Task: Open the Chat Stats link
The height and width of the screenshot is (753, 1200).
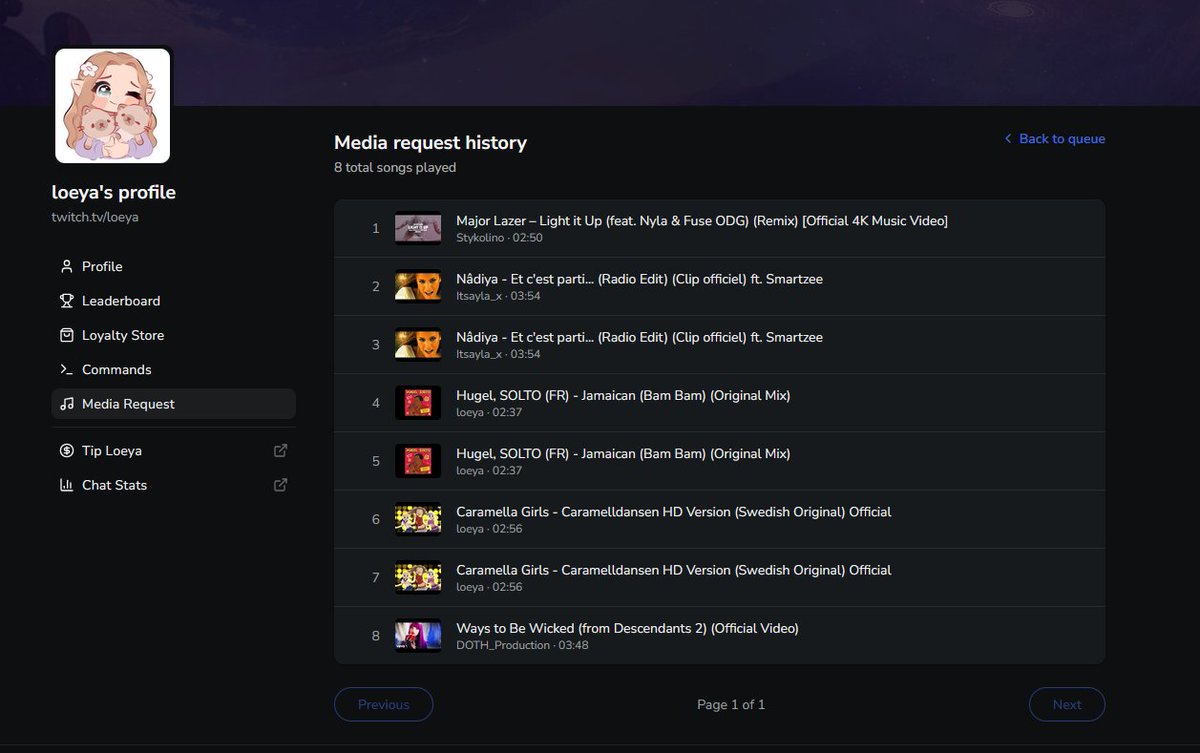Action: click(x=174, y=485)
